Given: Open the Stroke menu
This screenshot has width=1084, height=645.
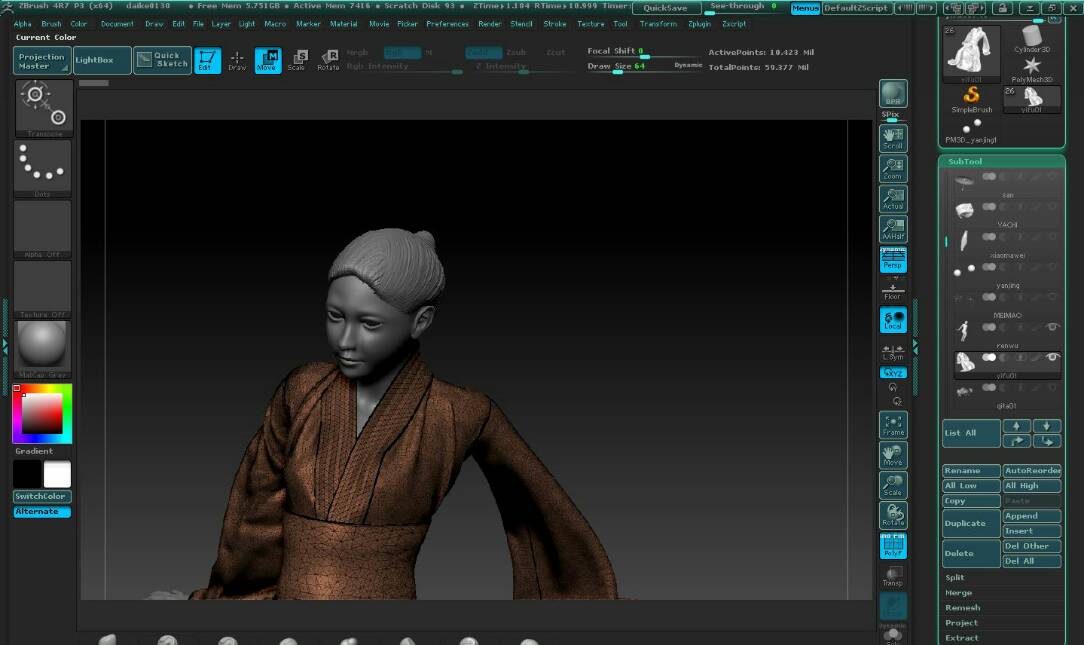Looking at the screenshot, I should [554, 23].
